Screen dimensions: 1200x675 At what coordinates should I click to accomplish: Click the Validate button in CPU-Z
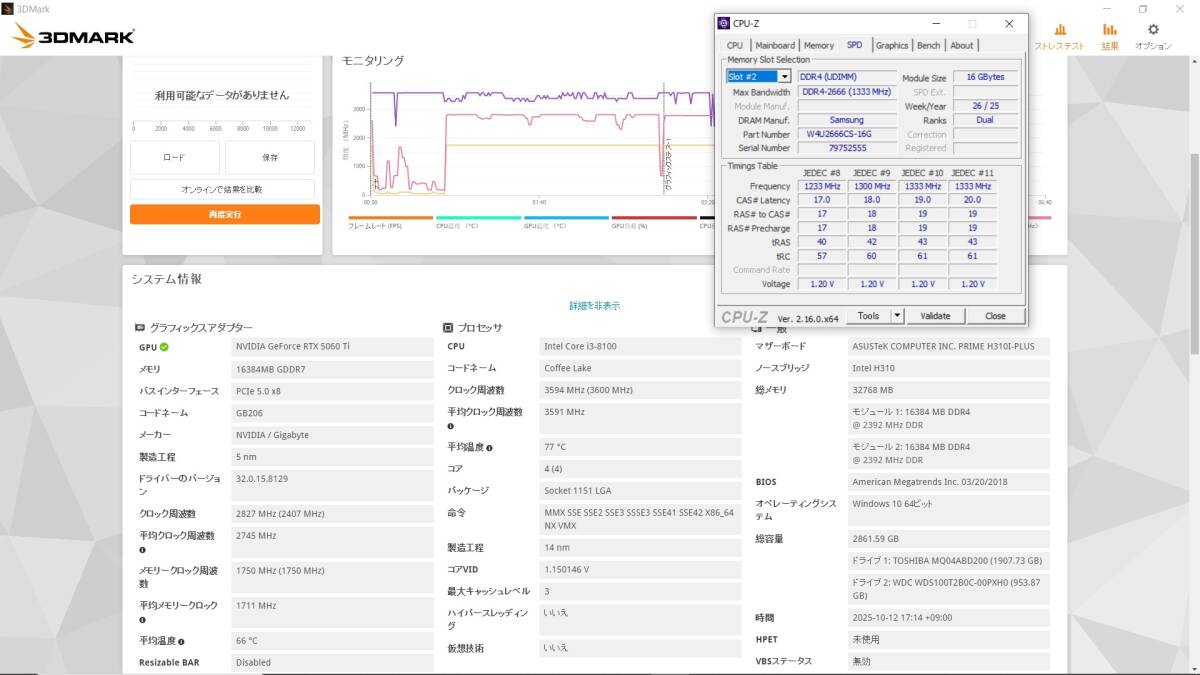(935, 316)
